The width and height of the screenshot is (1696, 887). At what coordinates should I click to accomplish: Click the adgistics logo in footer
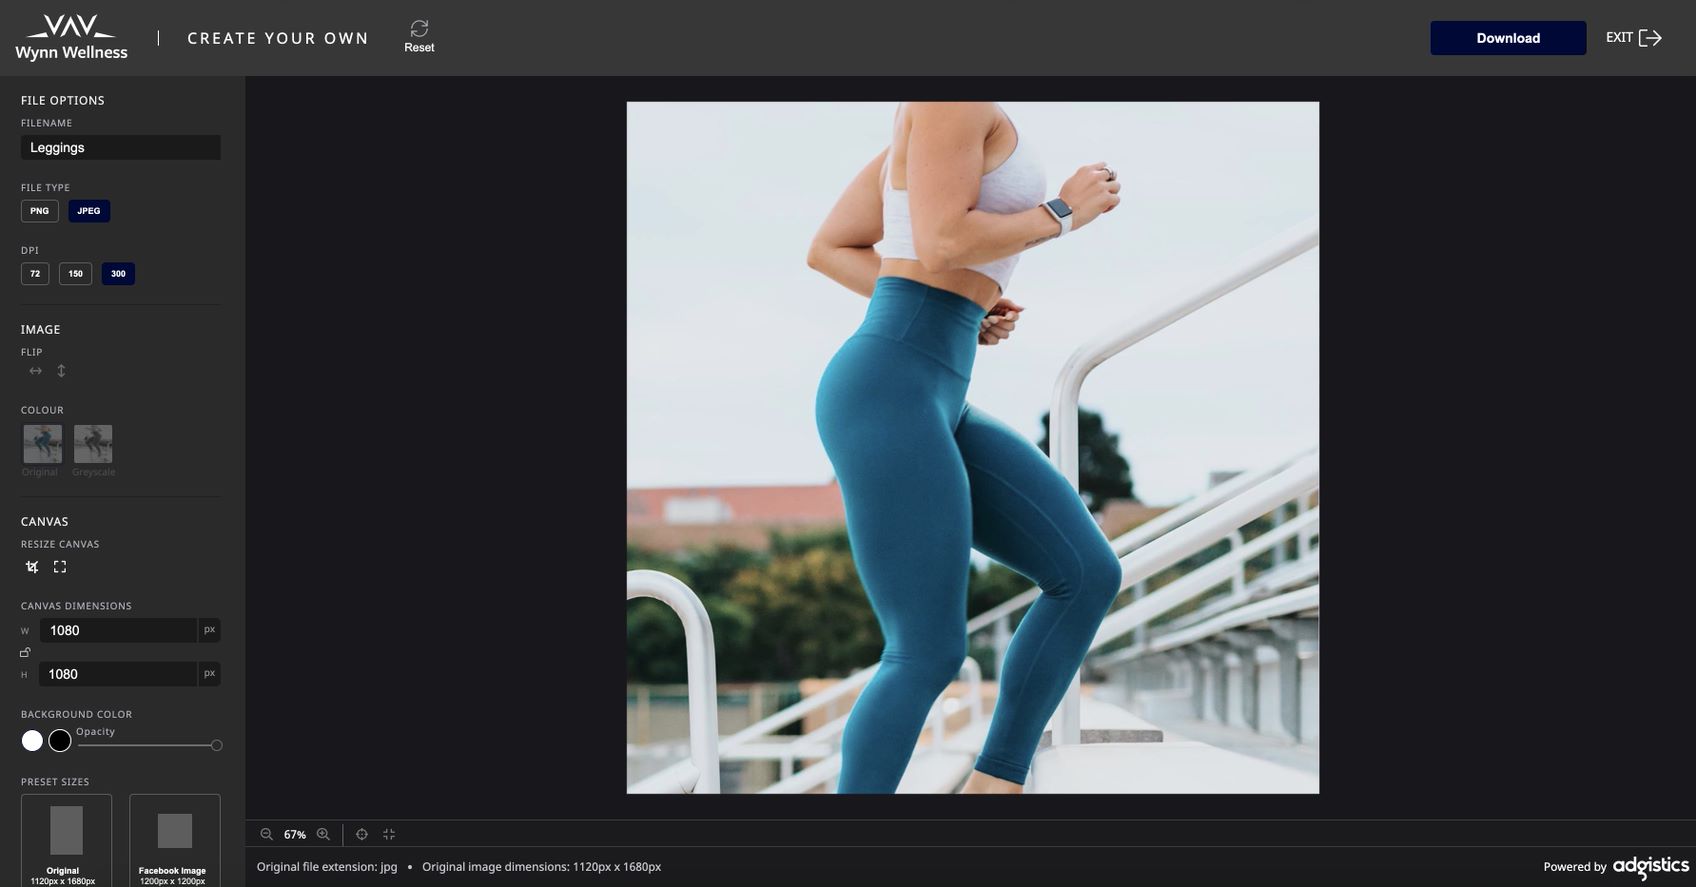(1651, 866)
